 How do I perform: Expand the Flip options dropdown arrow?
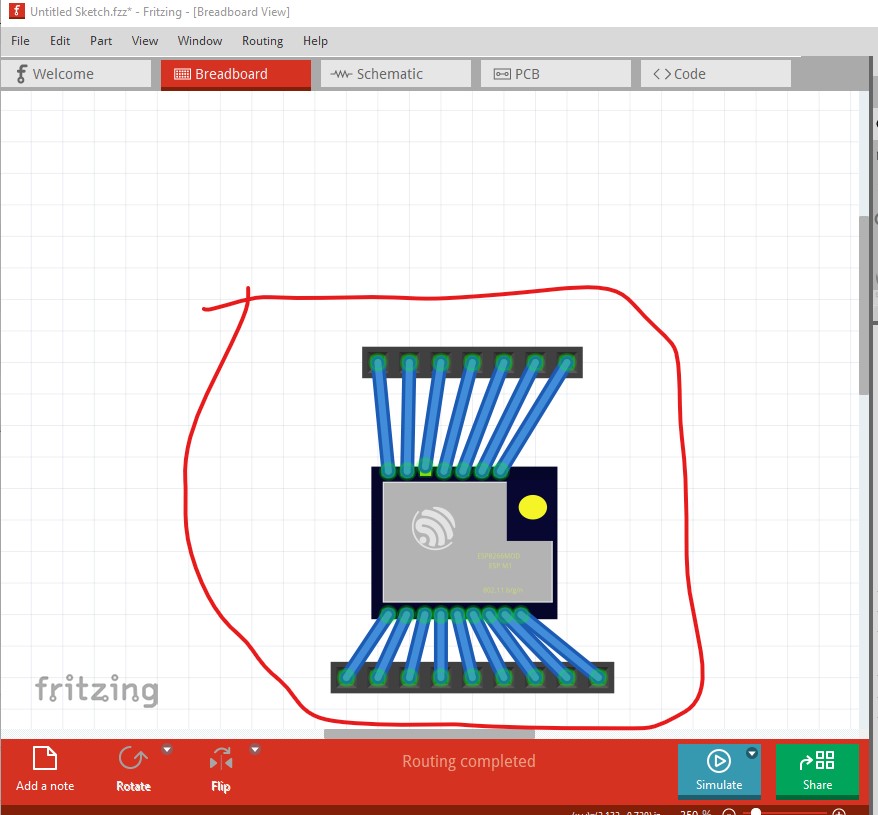255,749
